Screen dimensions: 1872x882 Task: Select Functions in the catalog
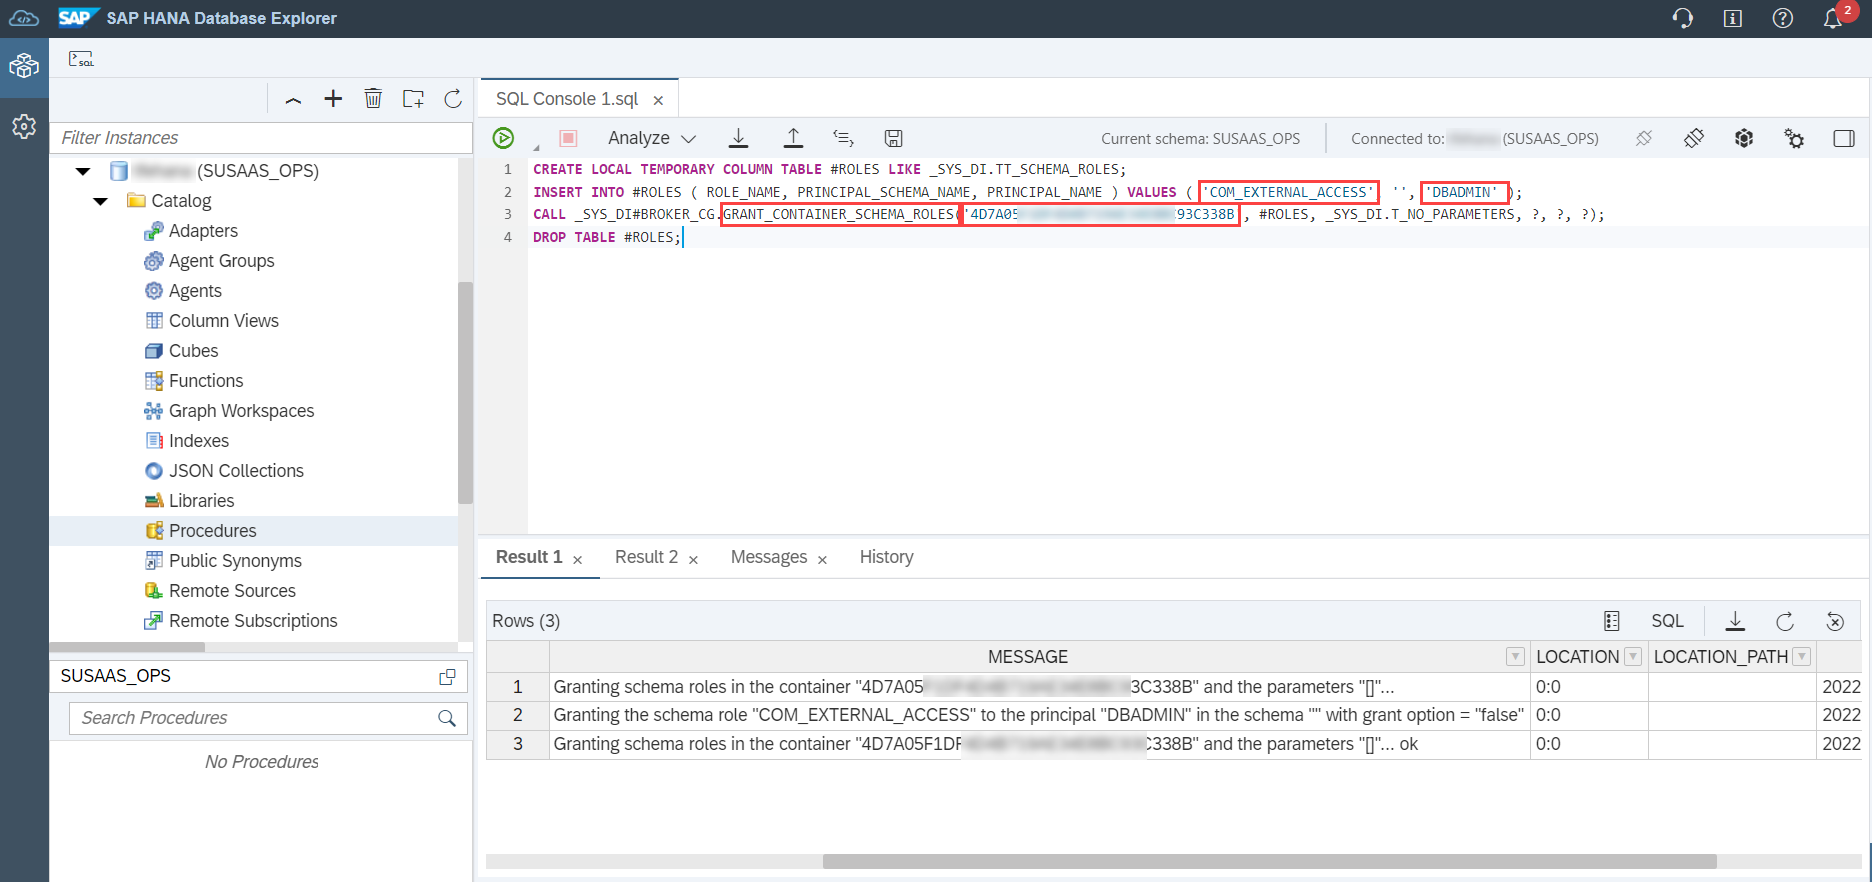tap(206, 381)
